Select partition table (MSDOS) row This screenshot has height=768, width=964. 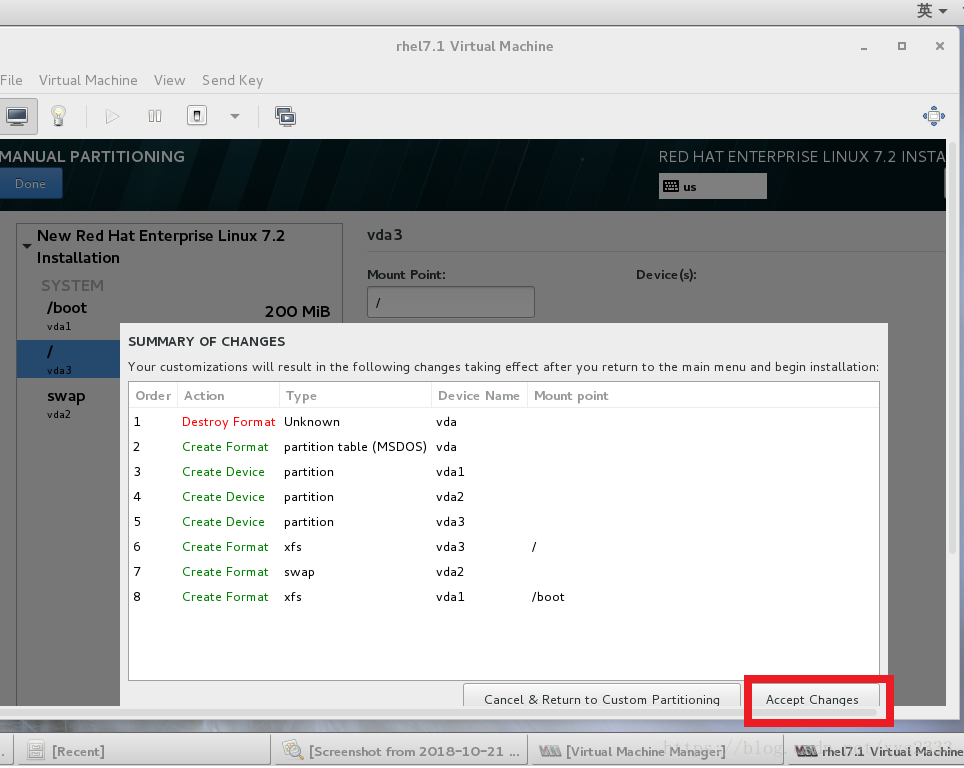tap(504, 447)
